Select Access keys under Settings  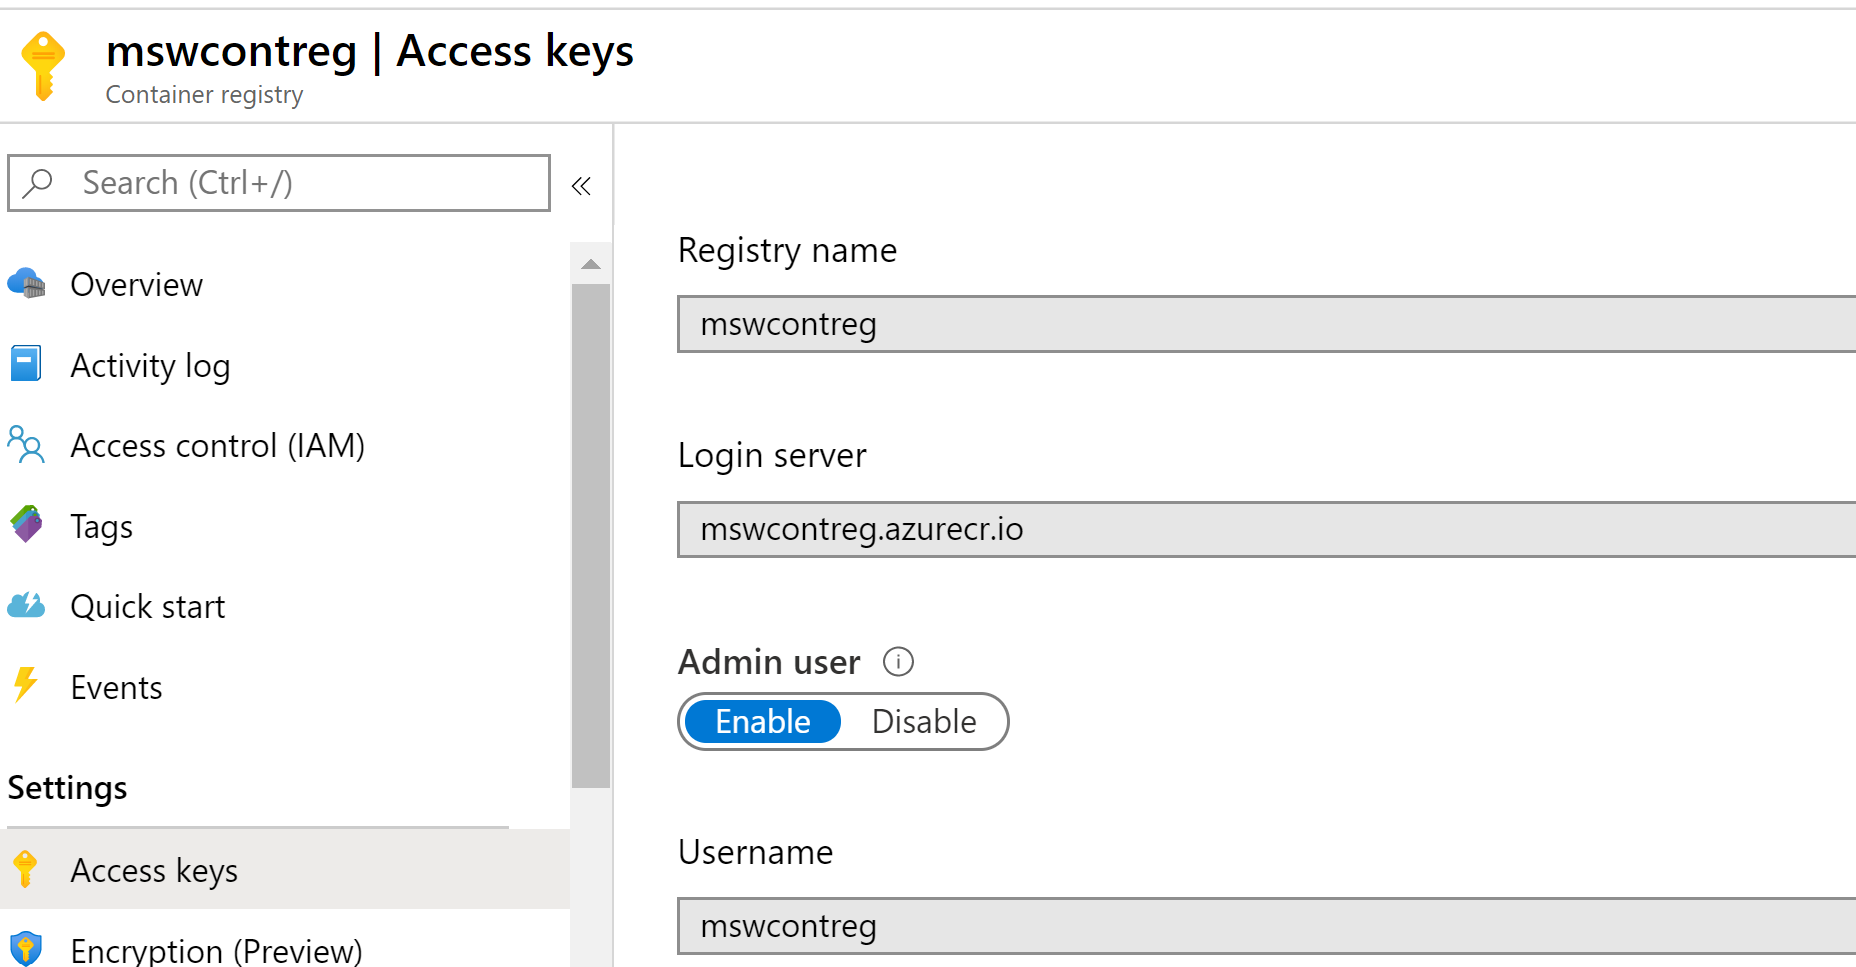(154, 869)
